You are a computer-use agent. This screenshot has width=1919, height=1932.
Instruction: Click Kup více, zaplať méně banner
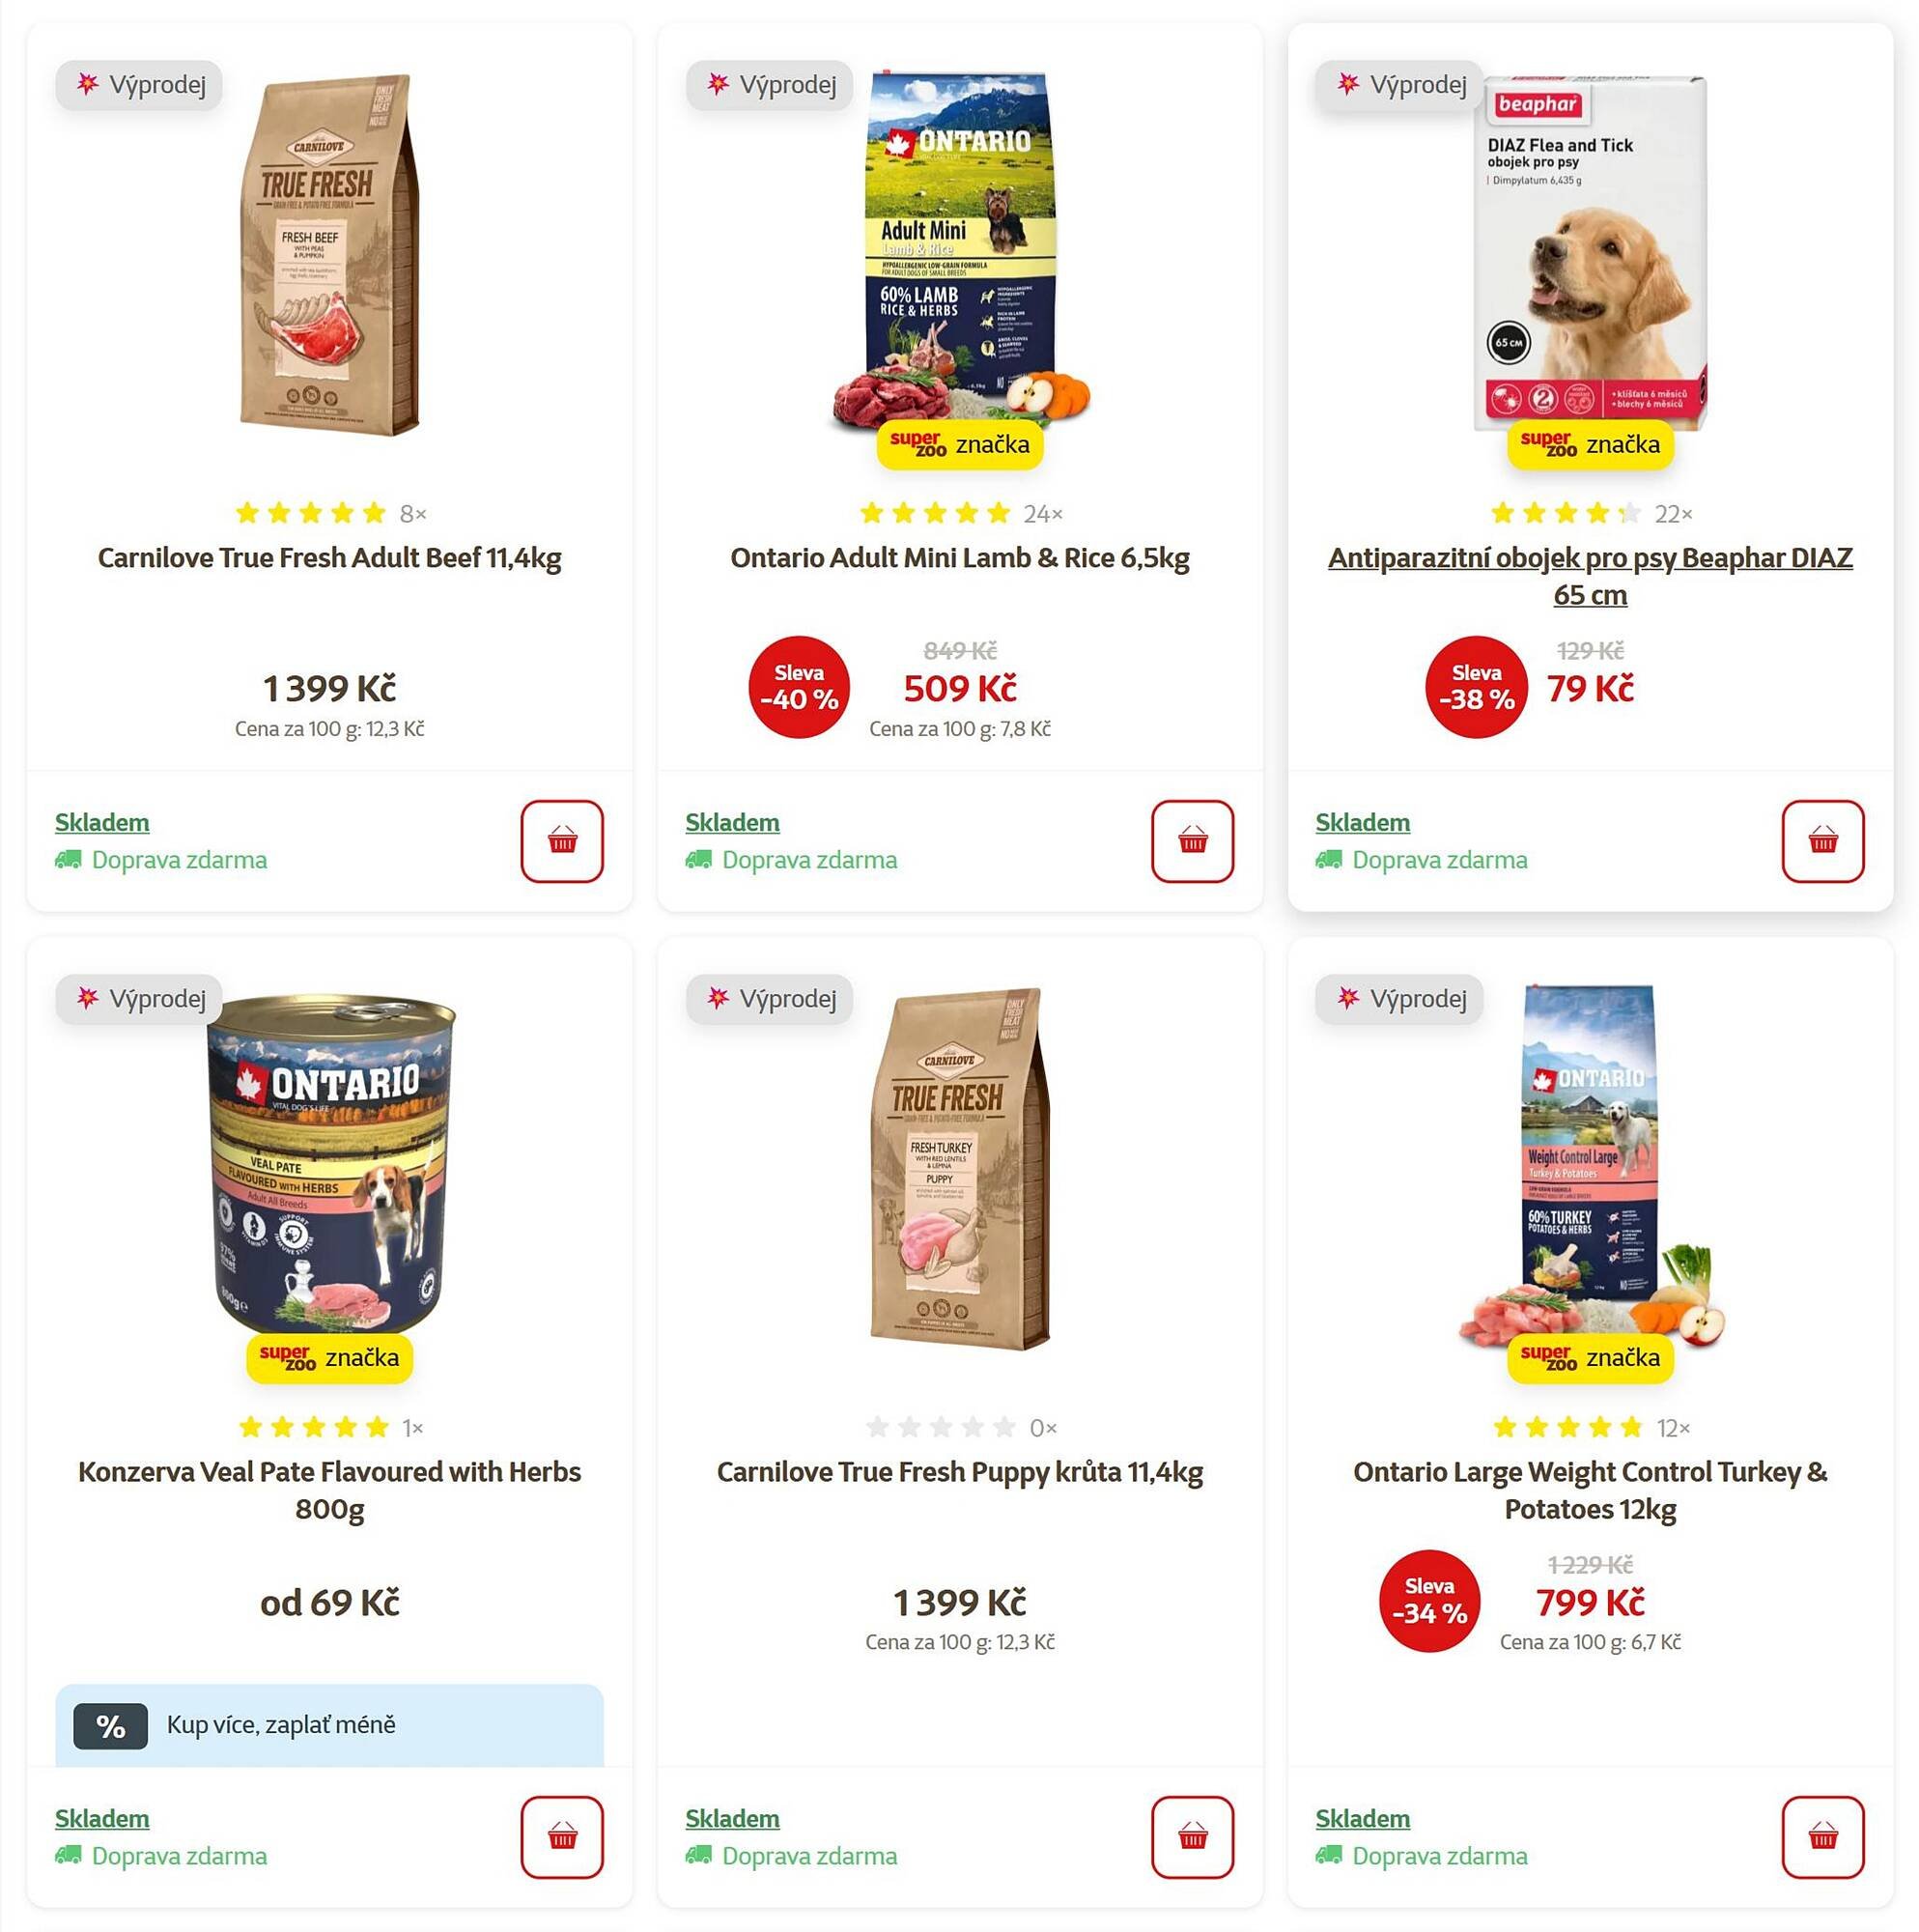pos(329,1726)
